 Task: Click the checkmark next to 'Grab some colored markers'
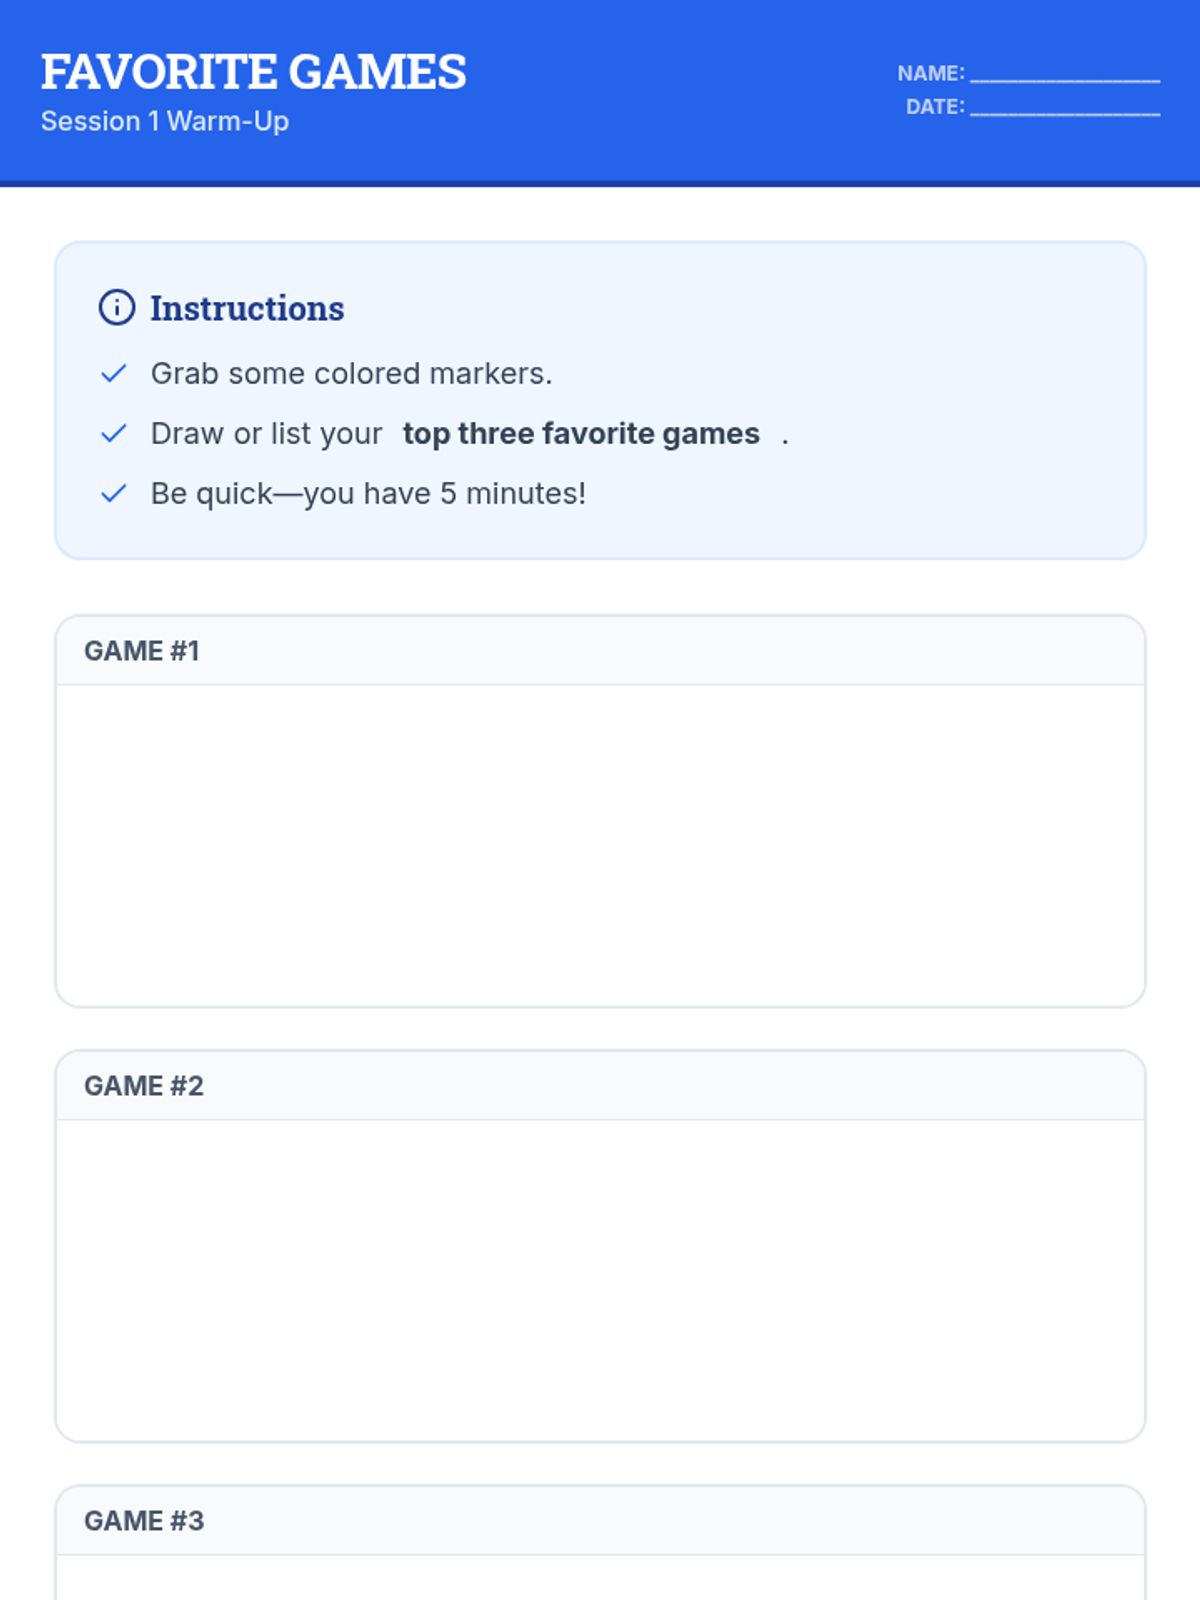coord(114,374)
